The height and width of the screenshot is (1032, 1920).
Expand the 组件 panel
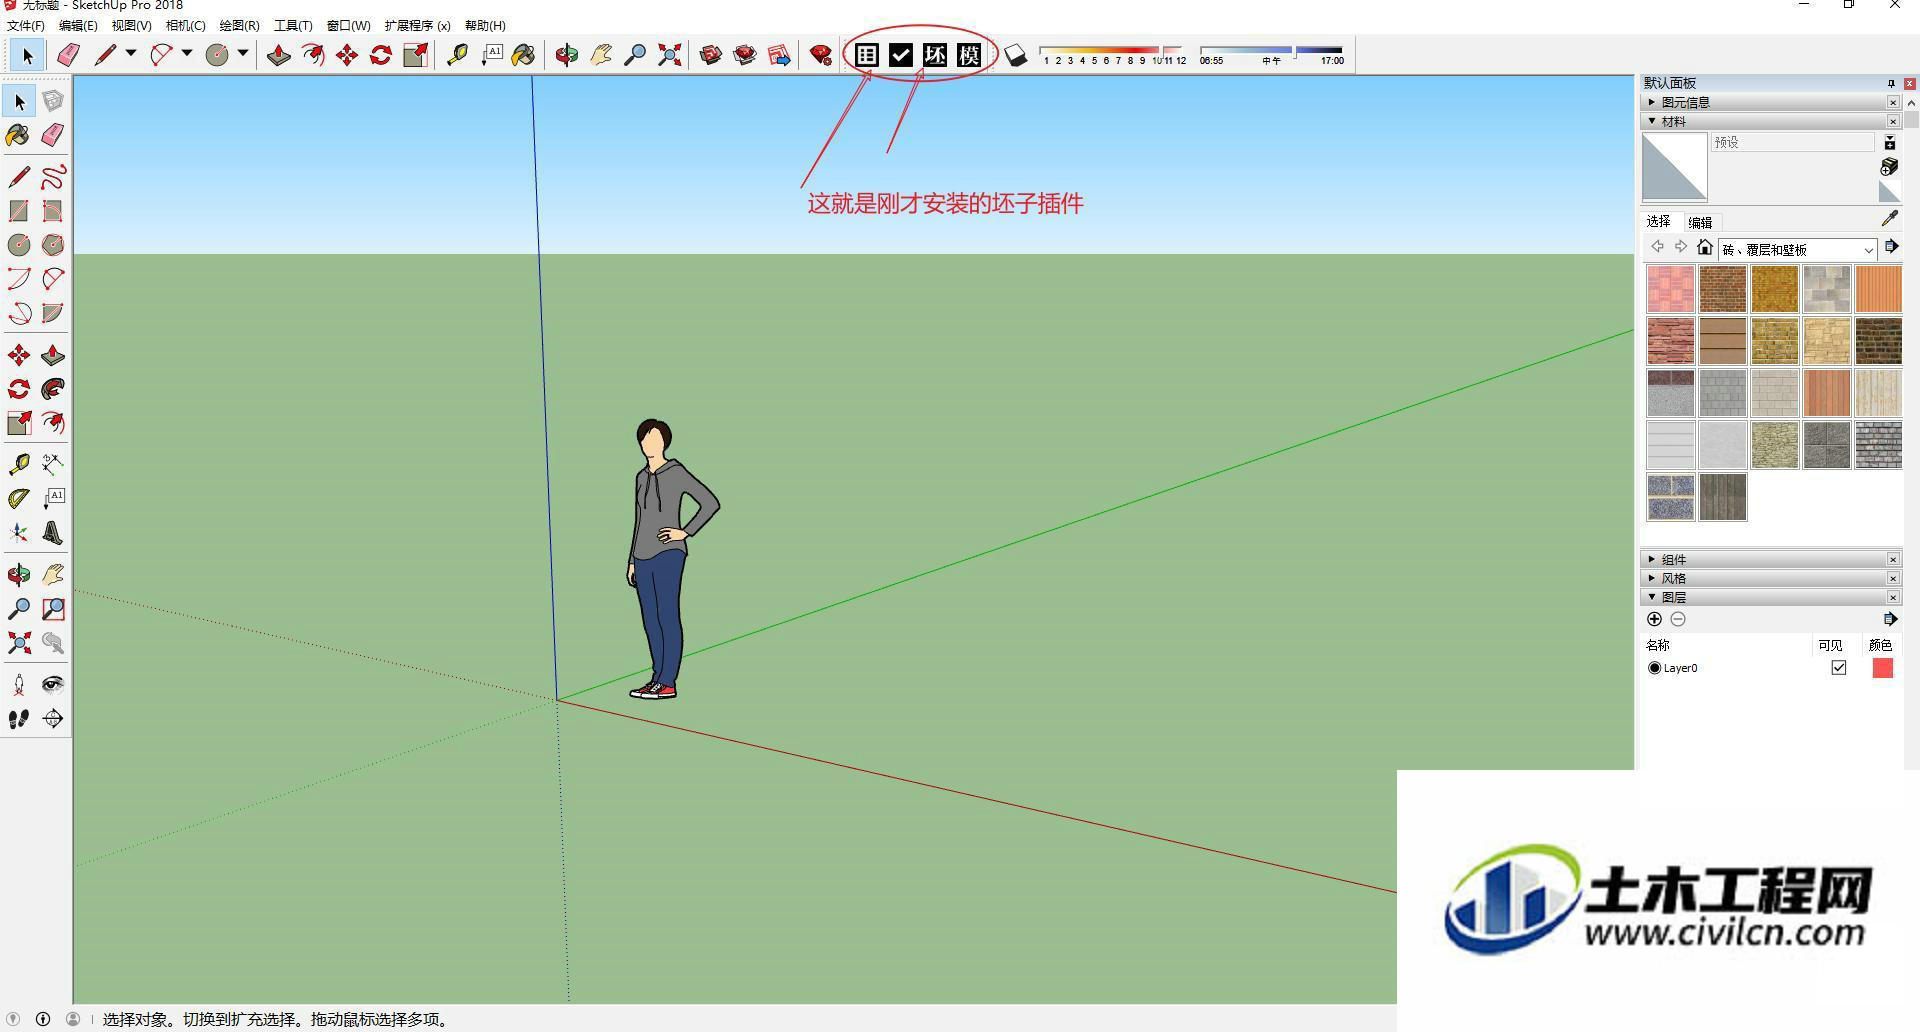point(1770,559)
